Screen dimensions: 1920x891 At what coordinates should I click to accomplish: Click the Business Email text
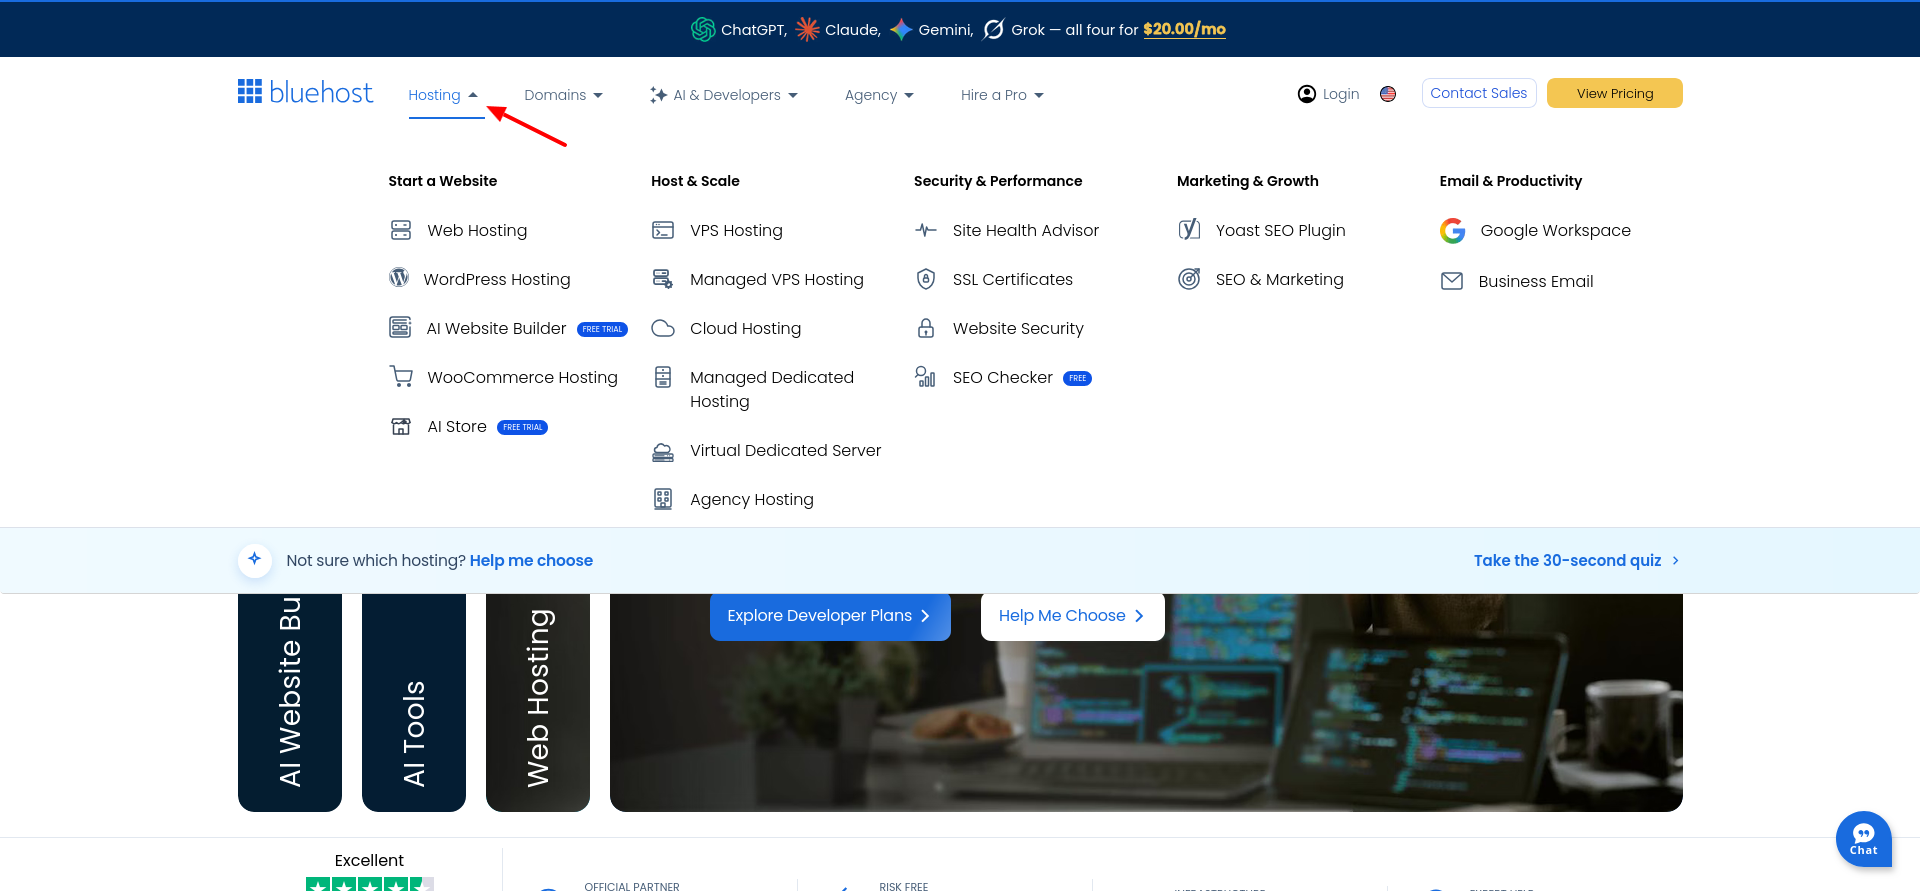pos(1535,281)
